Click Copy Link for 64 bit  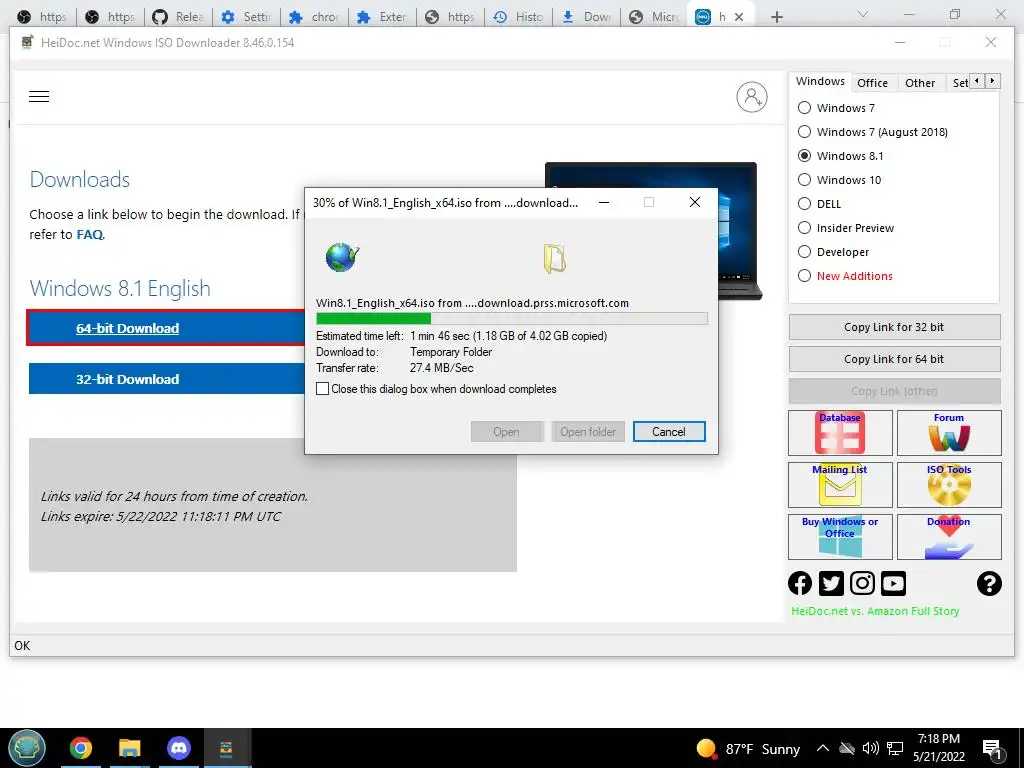(x=894, y=359)
